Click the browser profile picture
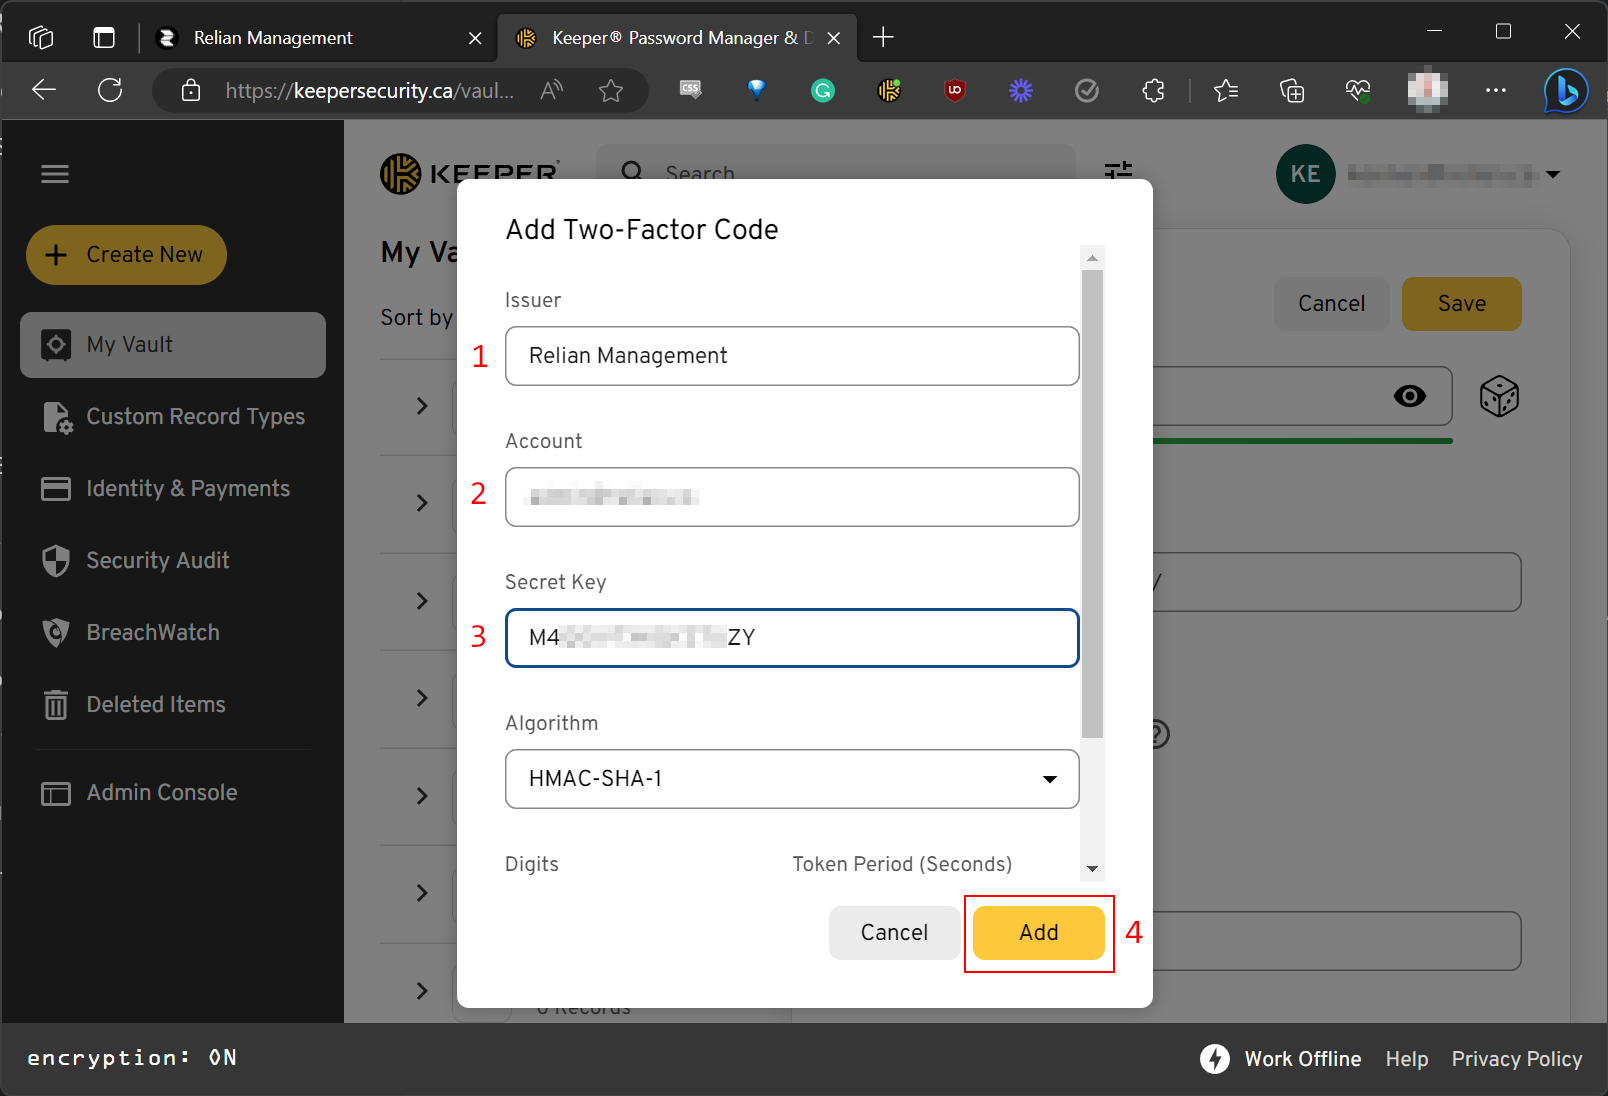Image resolution: width=1608 pixels, height=1096 pixels. coord(1428,91)
